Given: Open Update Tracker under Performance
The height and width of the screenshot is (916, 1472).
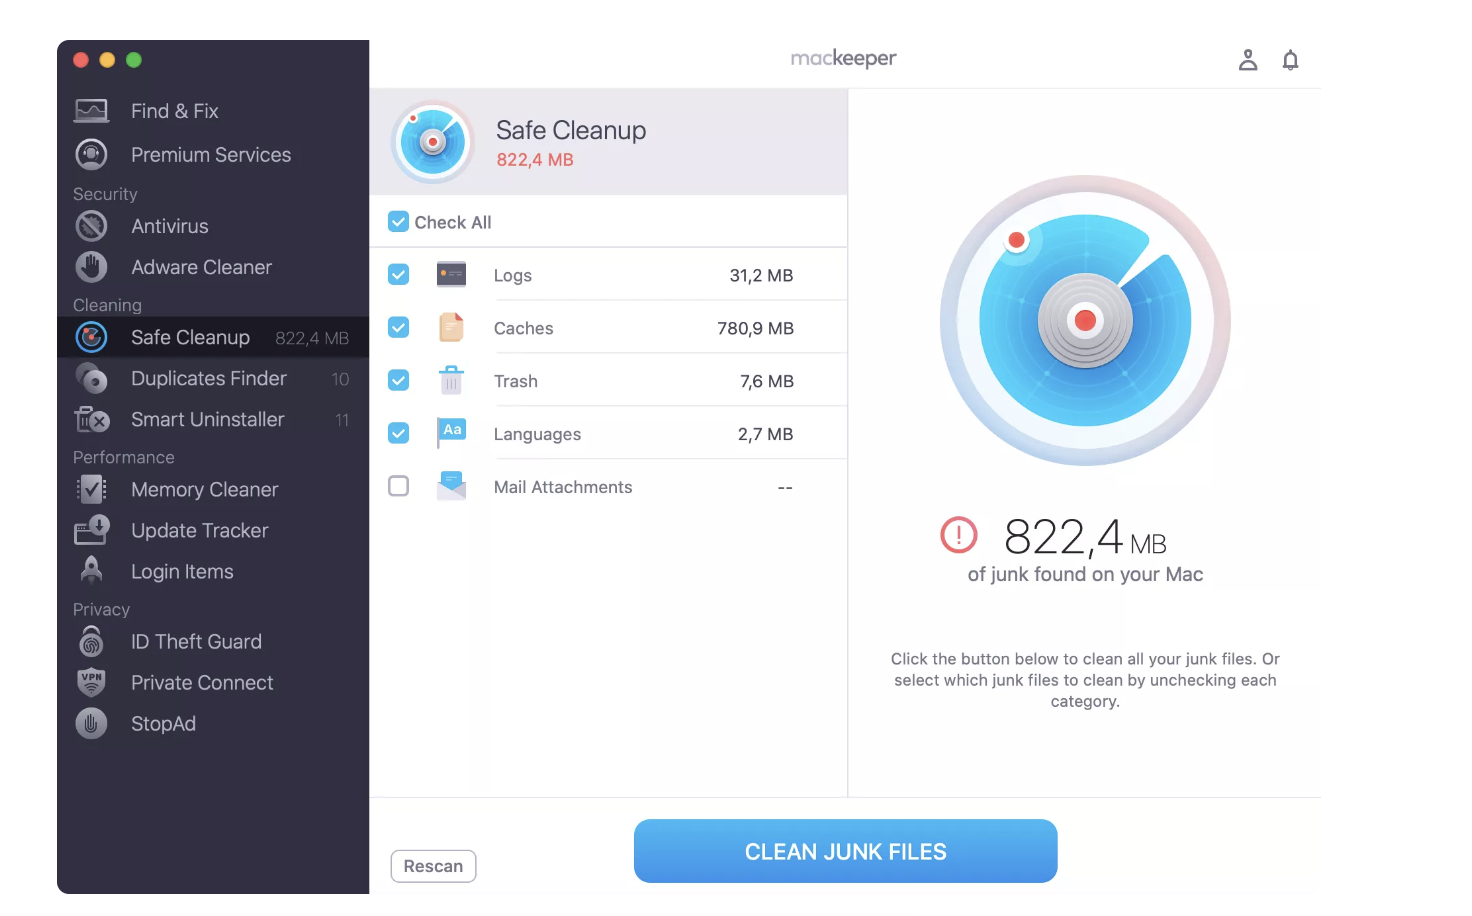Looking at the screenshot, I should pyautogui.click(x=91, y=530).
